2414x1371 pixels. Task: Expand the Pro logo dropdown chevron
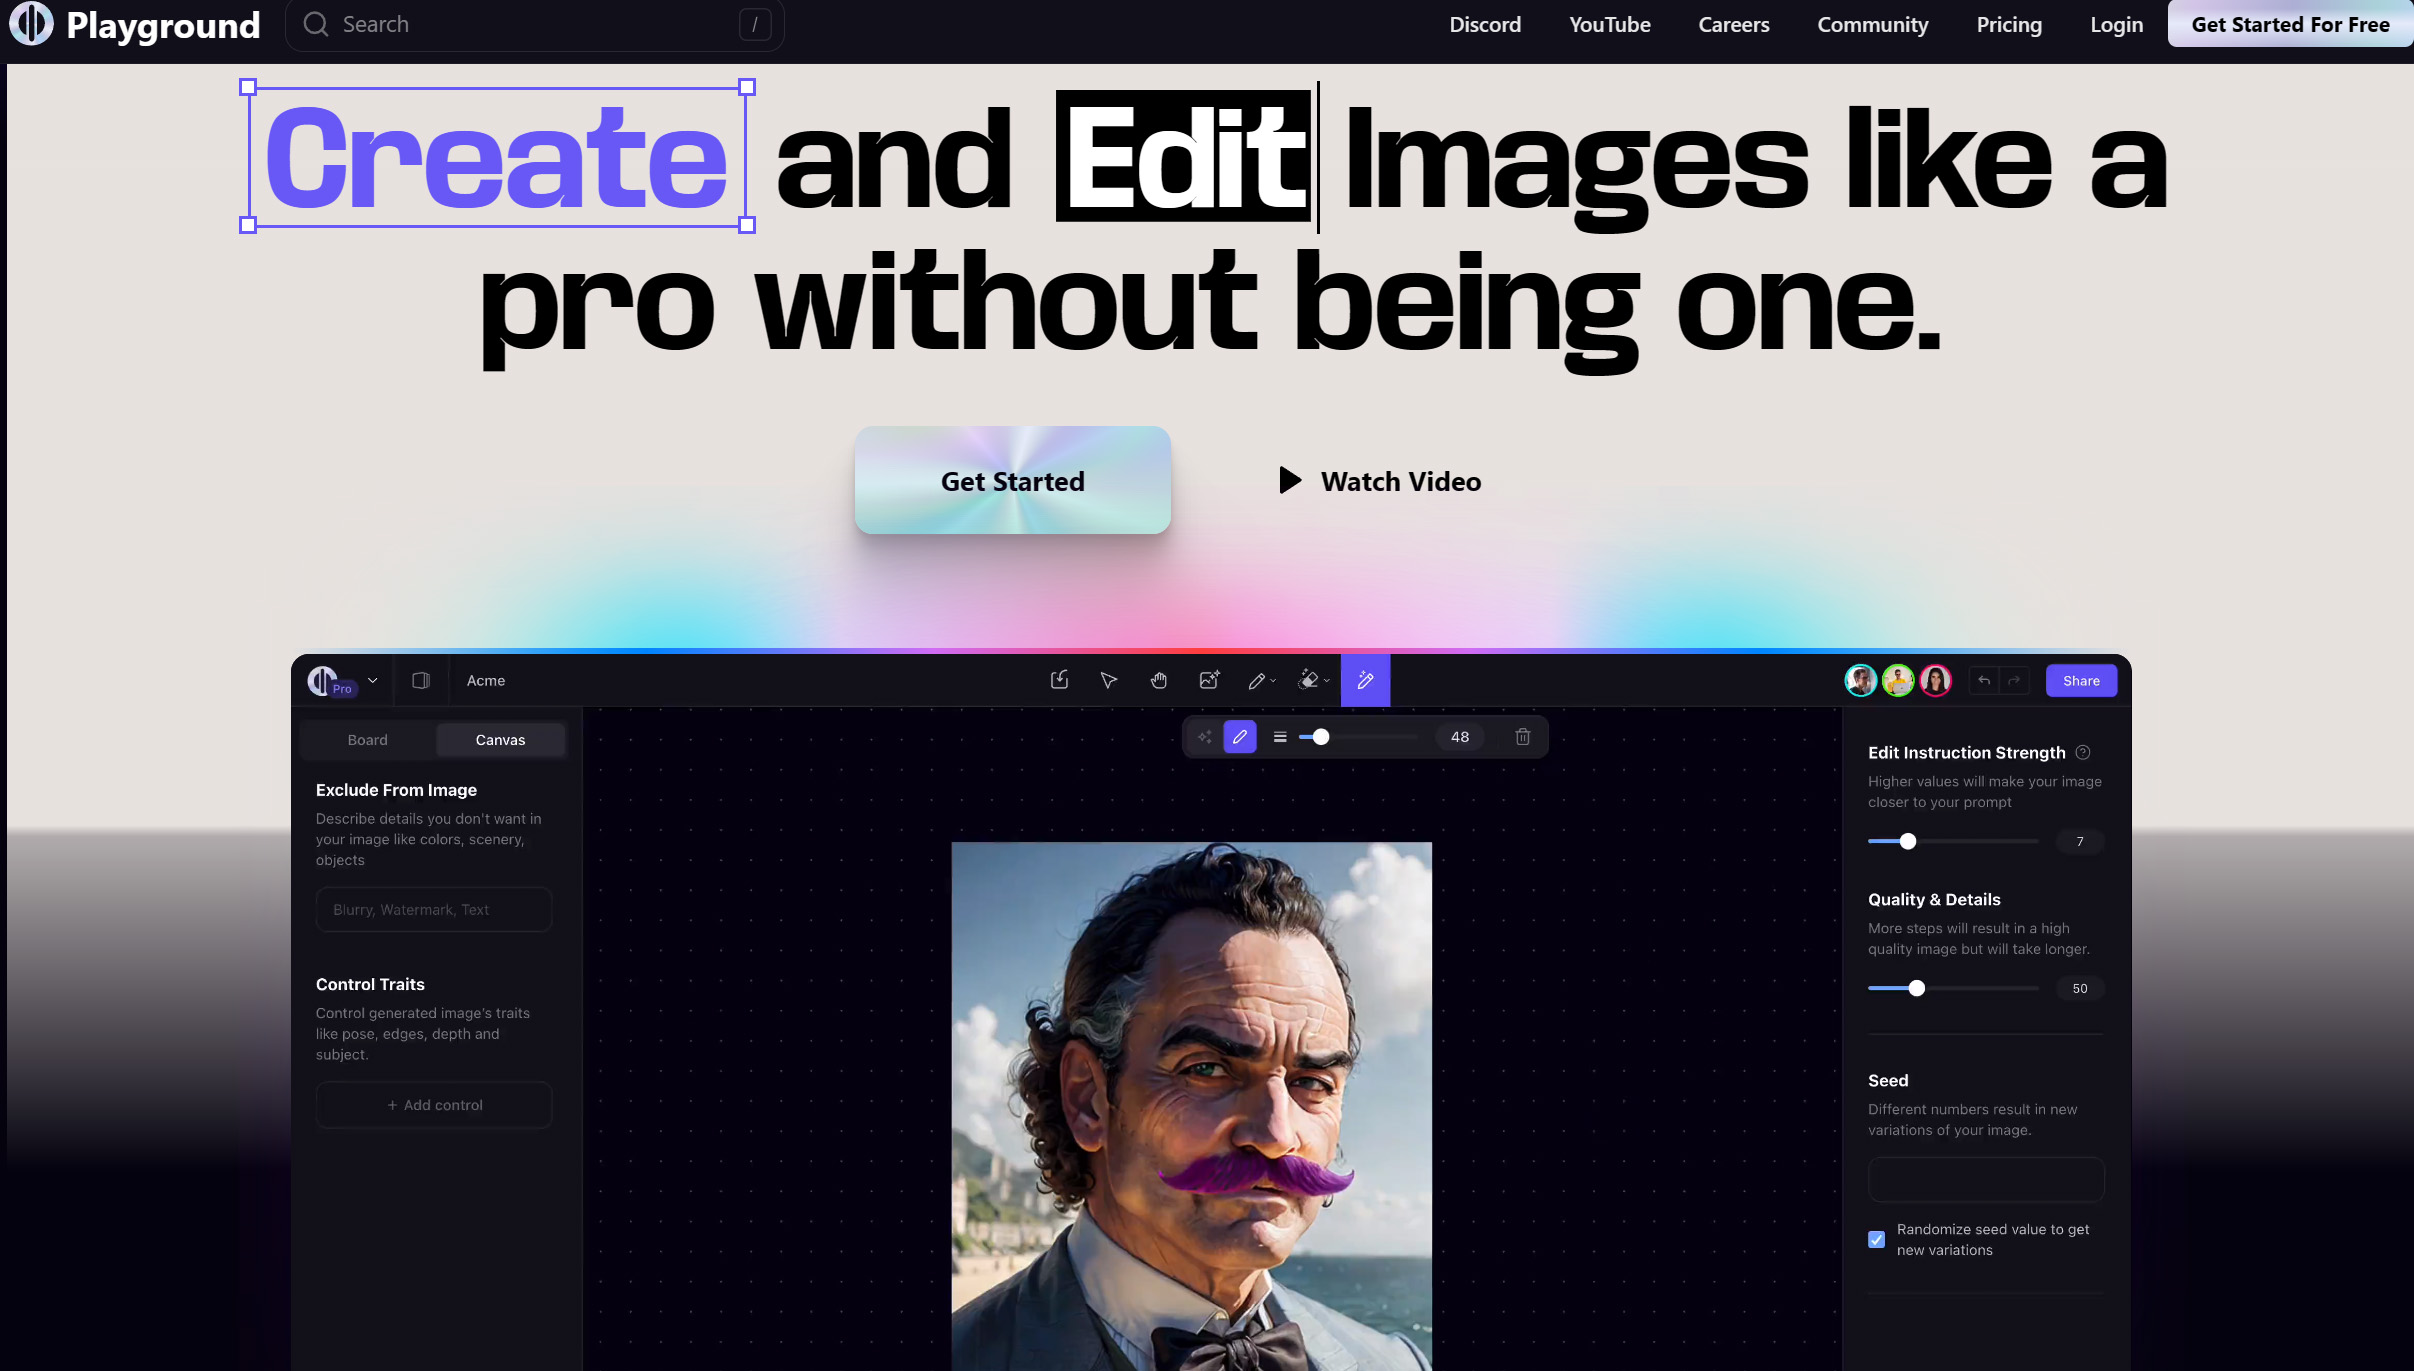[373, 681]
